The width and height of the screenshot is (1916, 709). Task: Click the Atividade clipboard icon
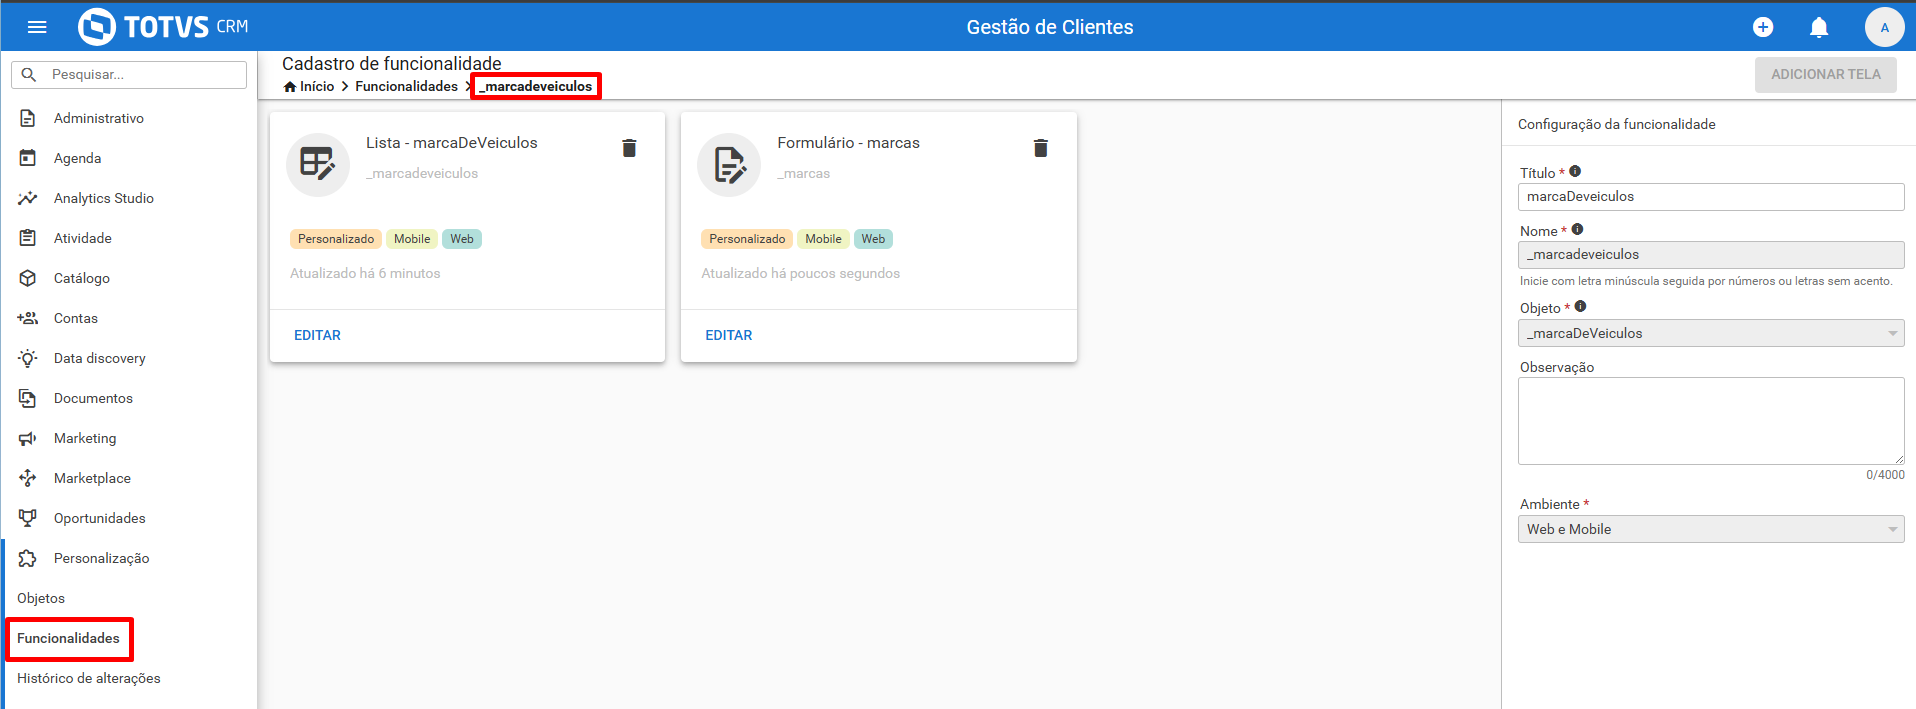[28, 238]
